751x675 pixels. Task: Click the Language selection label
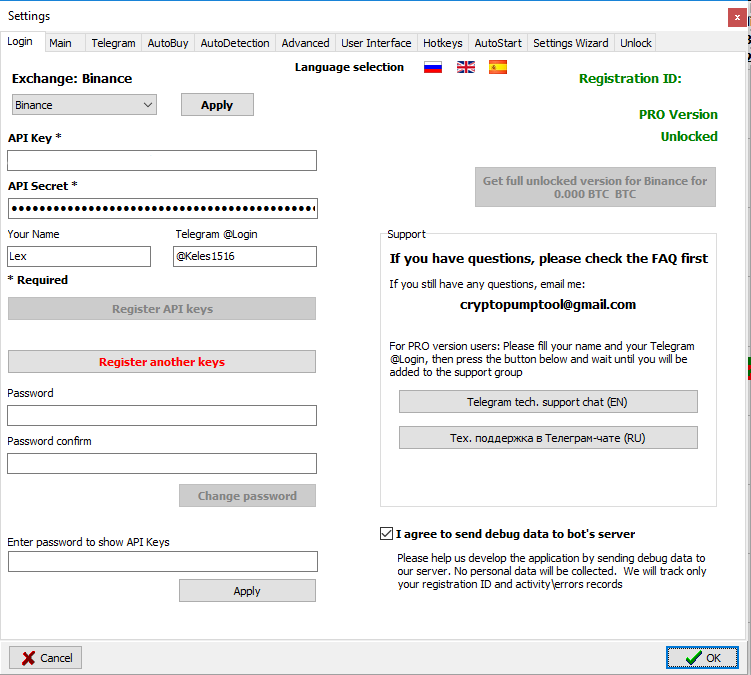coord(349,67)
